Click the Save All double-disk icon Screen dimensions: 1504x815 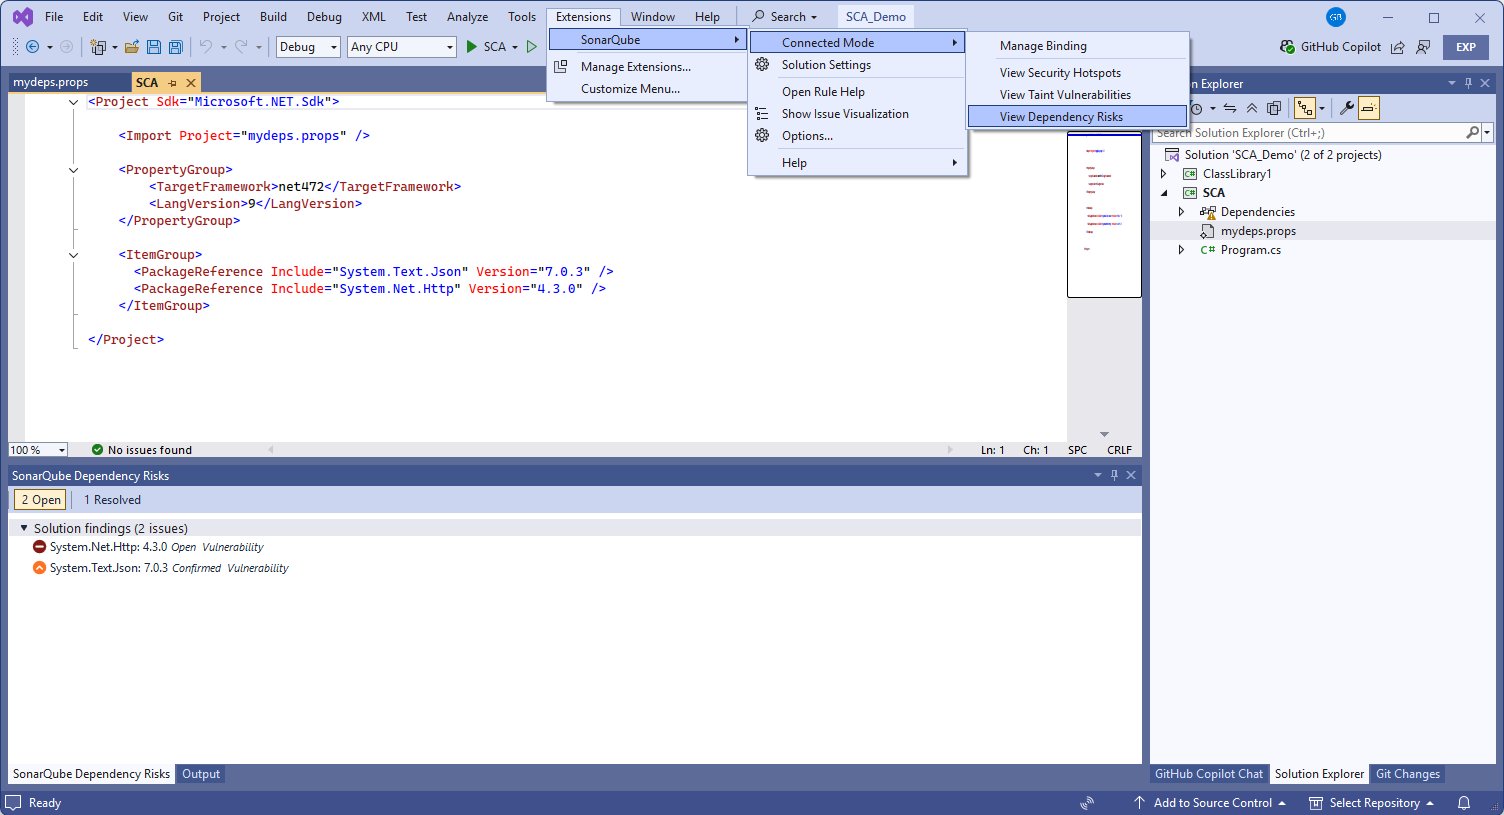pyautogui.click(x=176, y=47)
